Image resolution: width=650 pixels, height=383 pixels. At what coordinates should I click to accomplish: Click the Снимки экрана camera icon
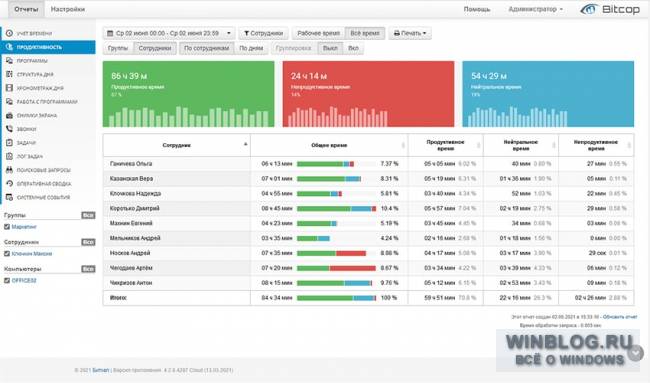[x=9, y=115]
